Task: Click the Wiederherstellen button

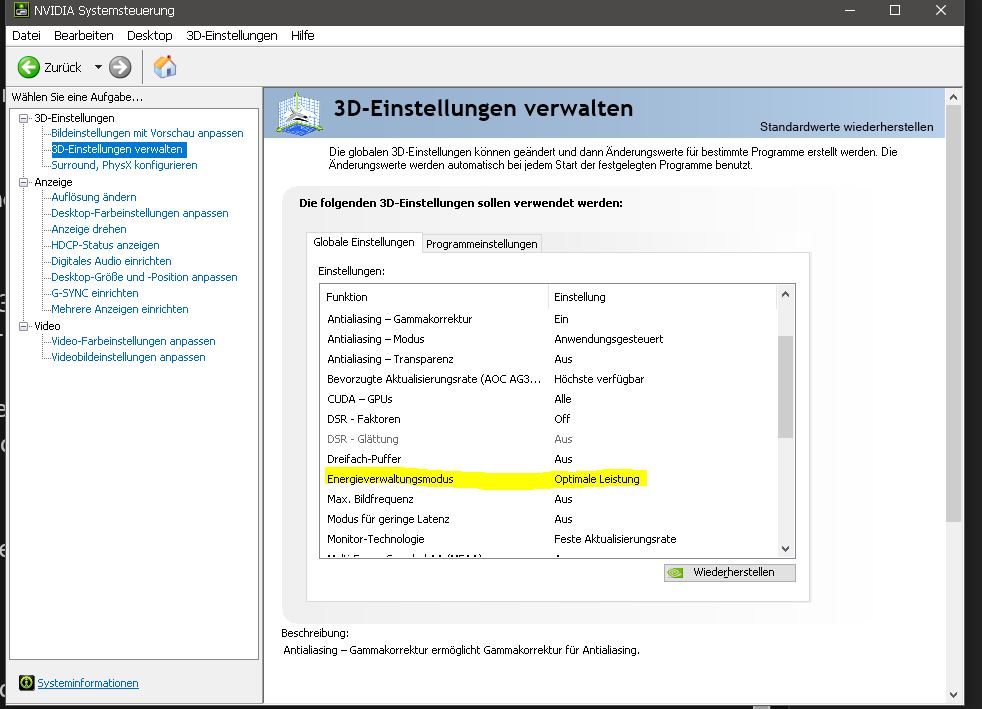Action: click(730, 572)
